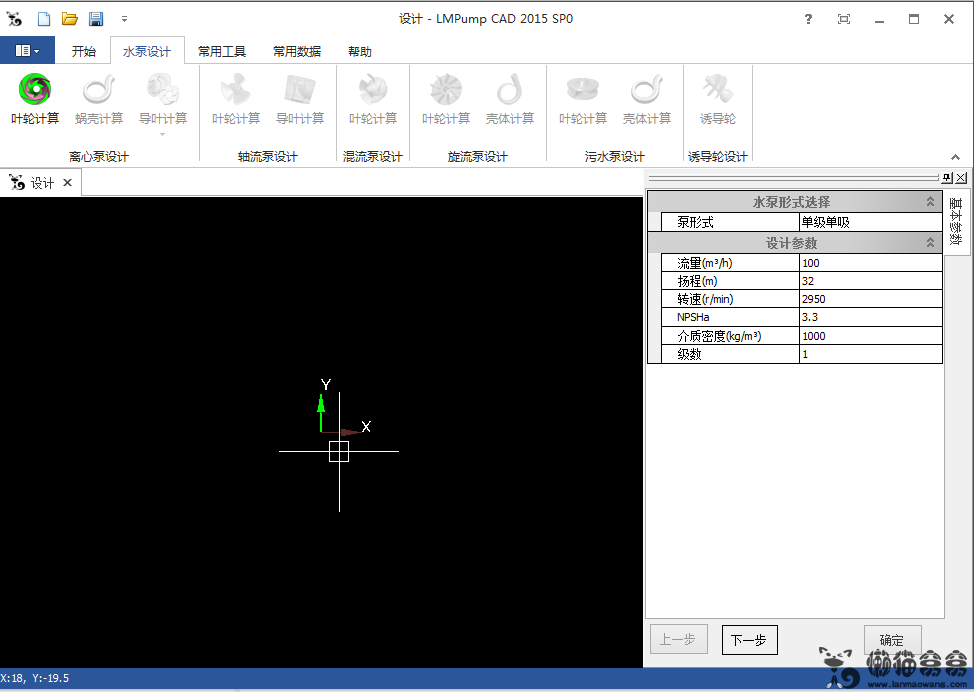Click the New document icon in title bar
The image size is (974, 692).
[43, 19]
